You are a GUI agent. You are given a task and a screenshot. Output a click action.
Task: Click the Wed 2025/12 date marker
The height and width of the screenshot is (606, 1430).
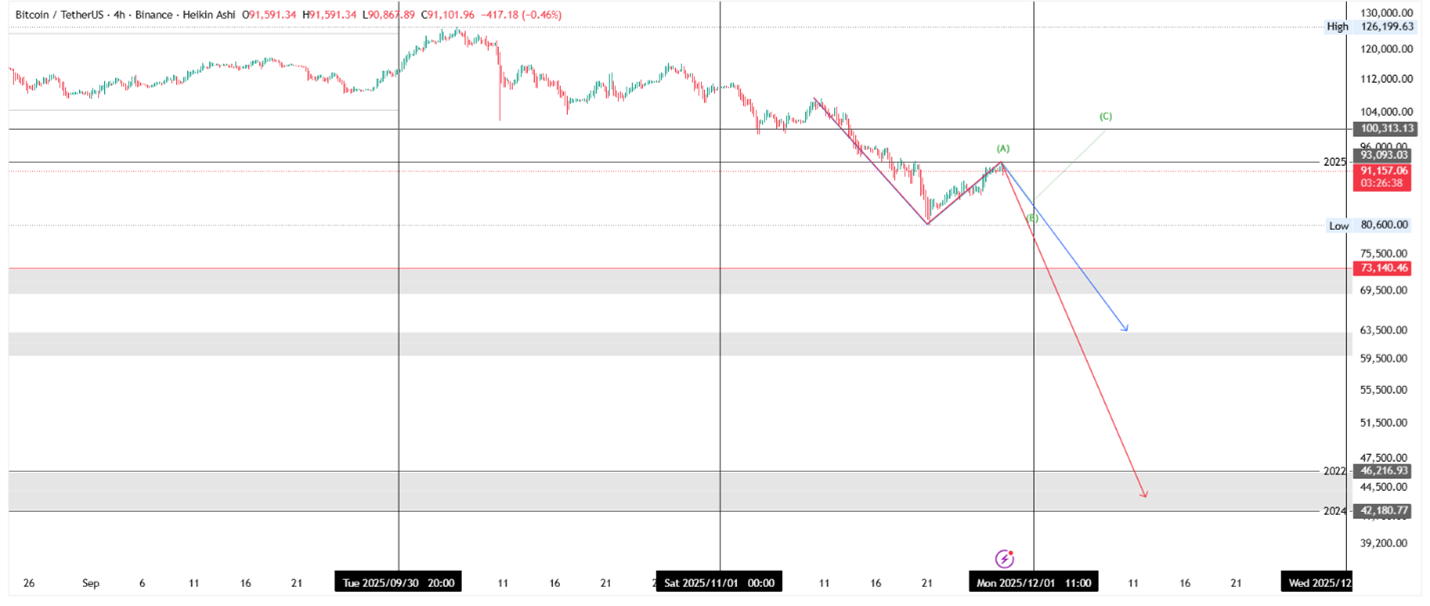1319,583
